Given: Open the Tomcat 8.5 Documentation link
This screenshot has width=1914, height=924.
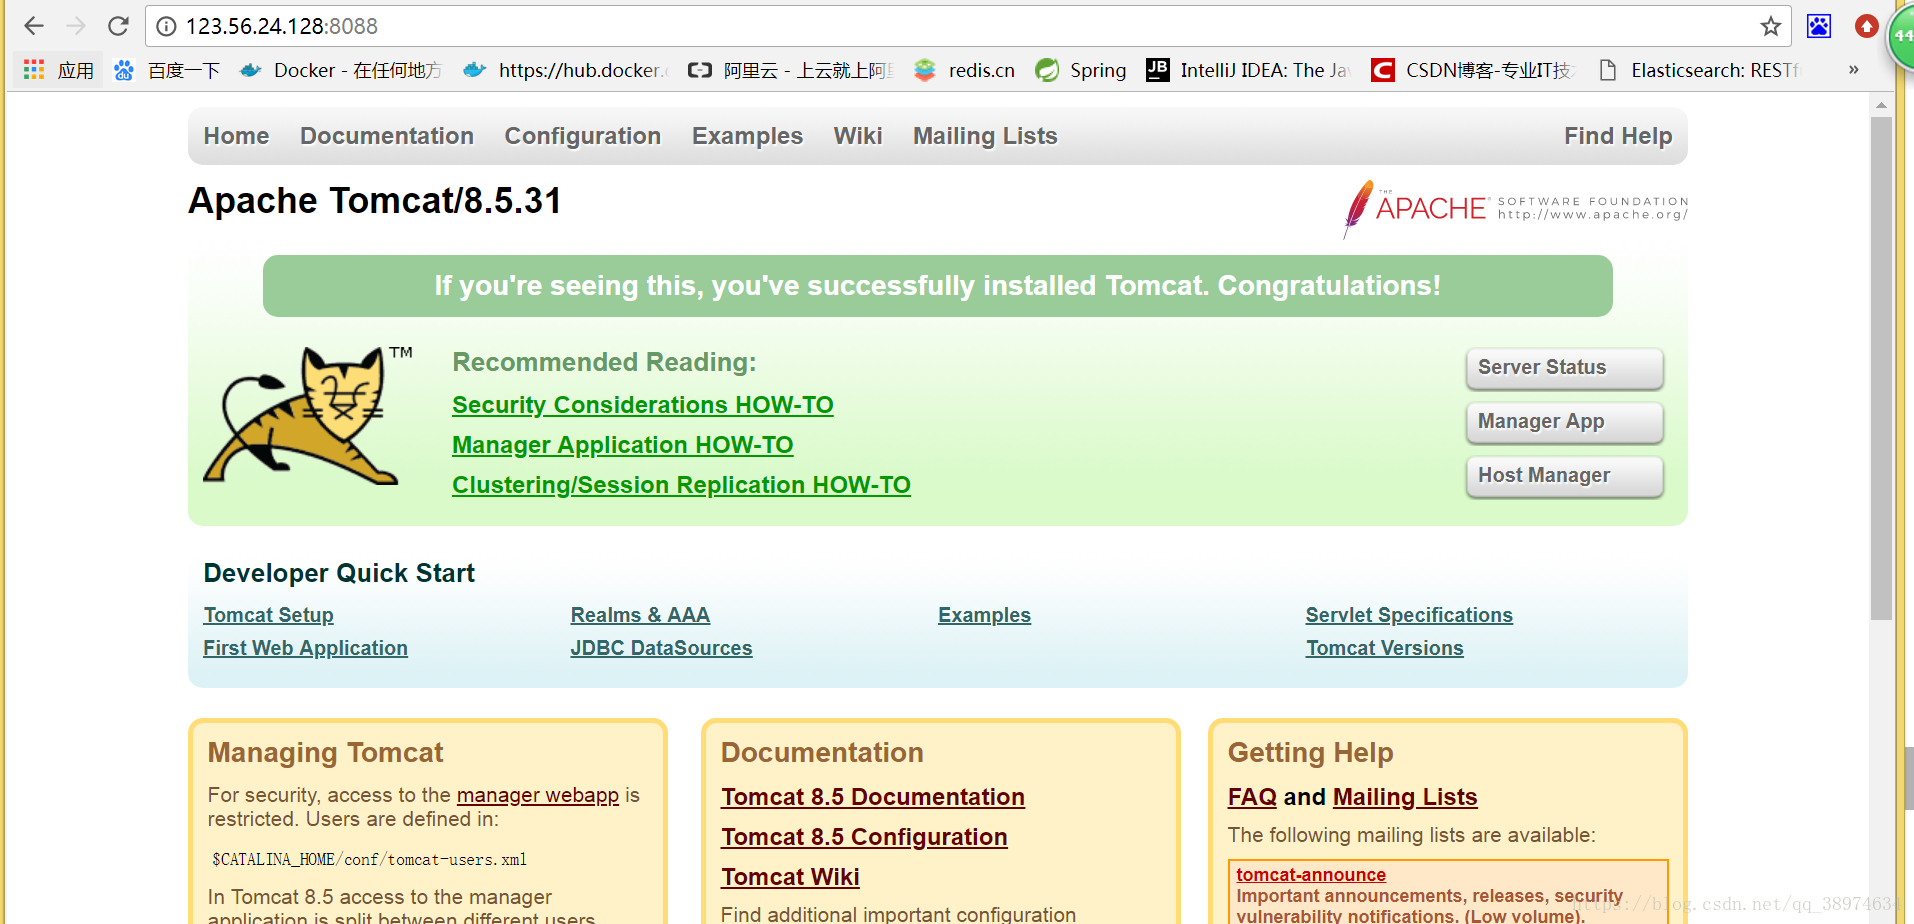Looking at the screenshot, I should pyautogui.click(x=873, y=797).
